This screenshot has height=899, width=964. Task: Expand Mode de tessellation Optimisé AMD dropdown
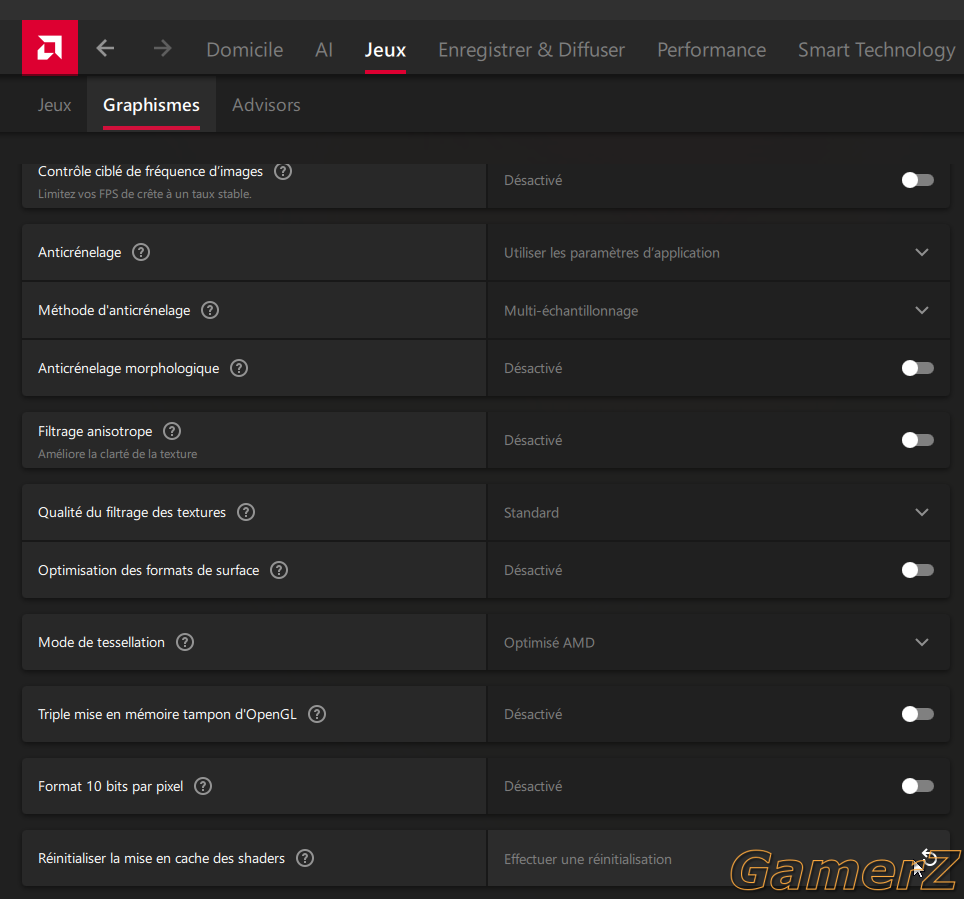click(718, 642)
